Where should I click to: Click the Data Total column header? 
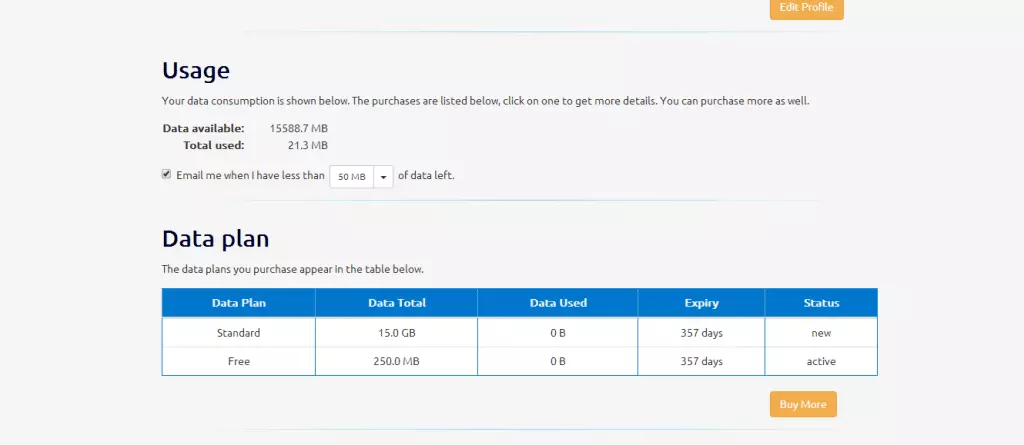tap(397, 303)
